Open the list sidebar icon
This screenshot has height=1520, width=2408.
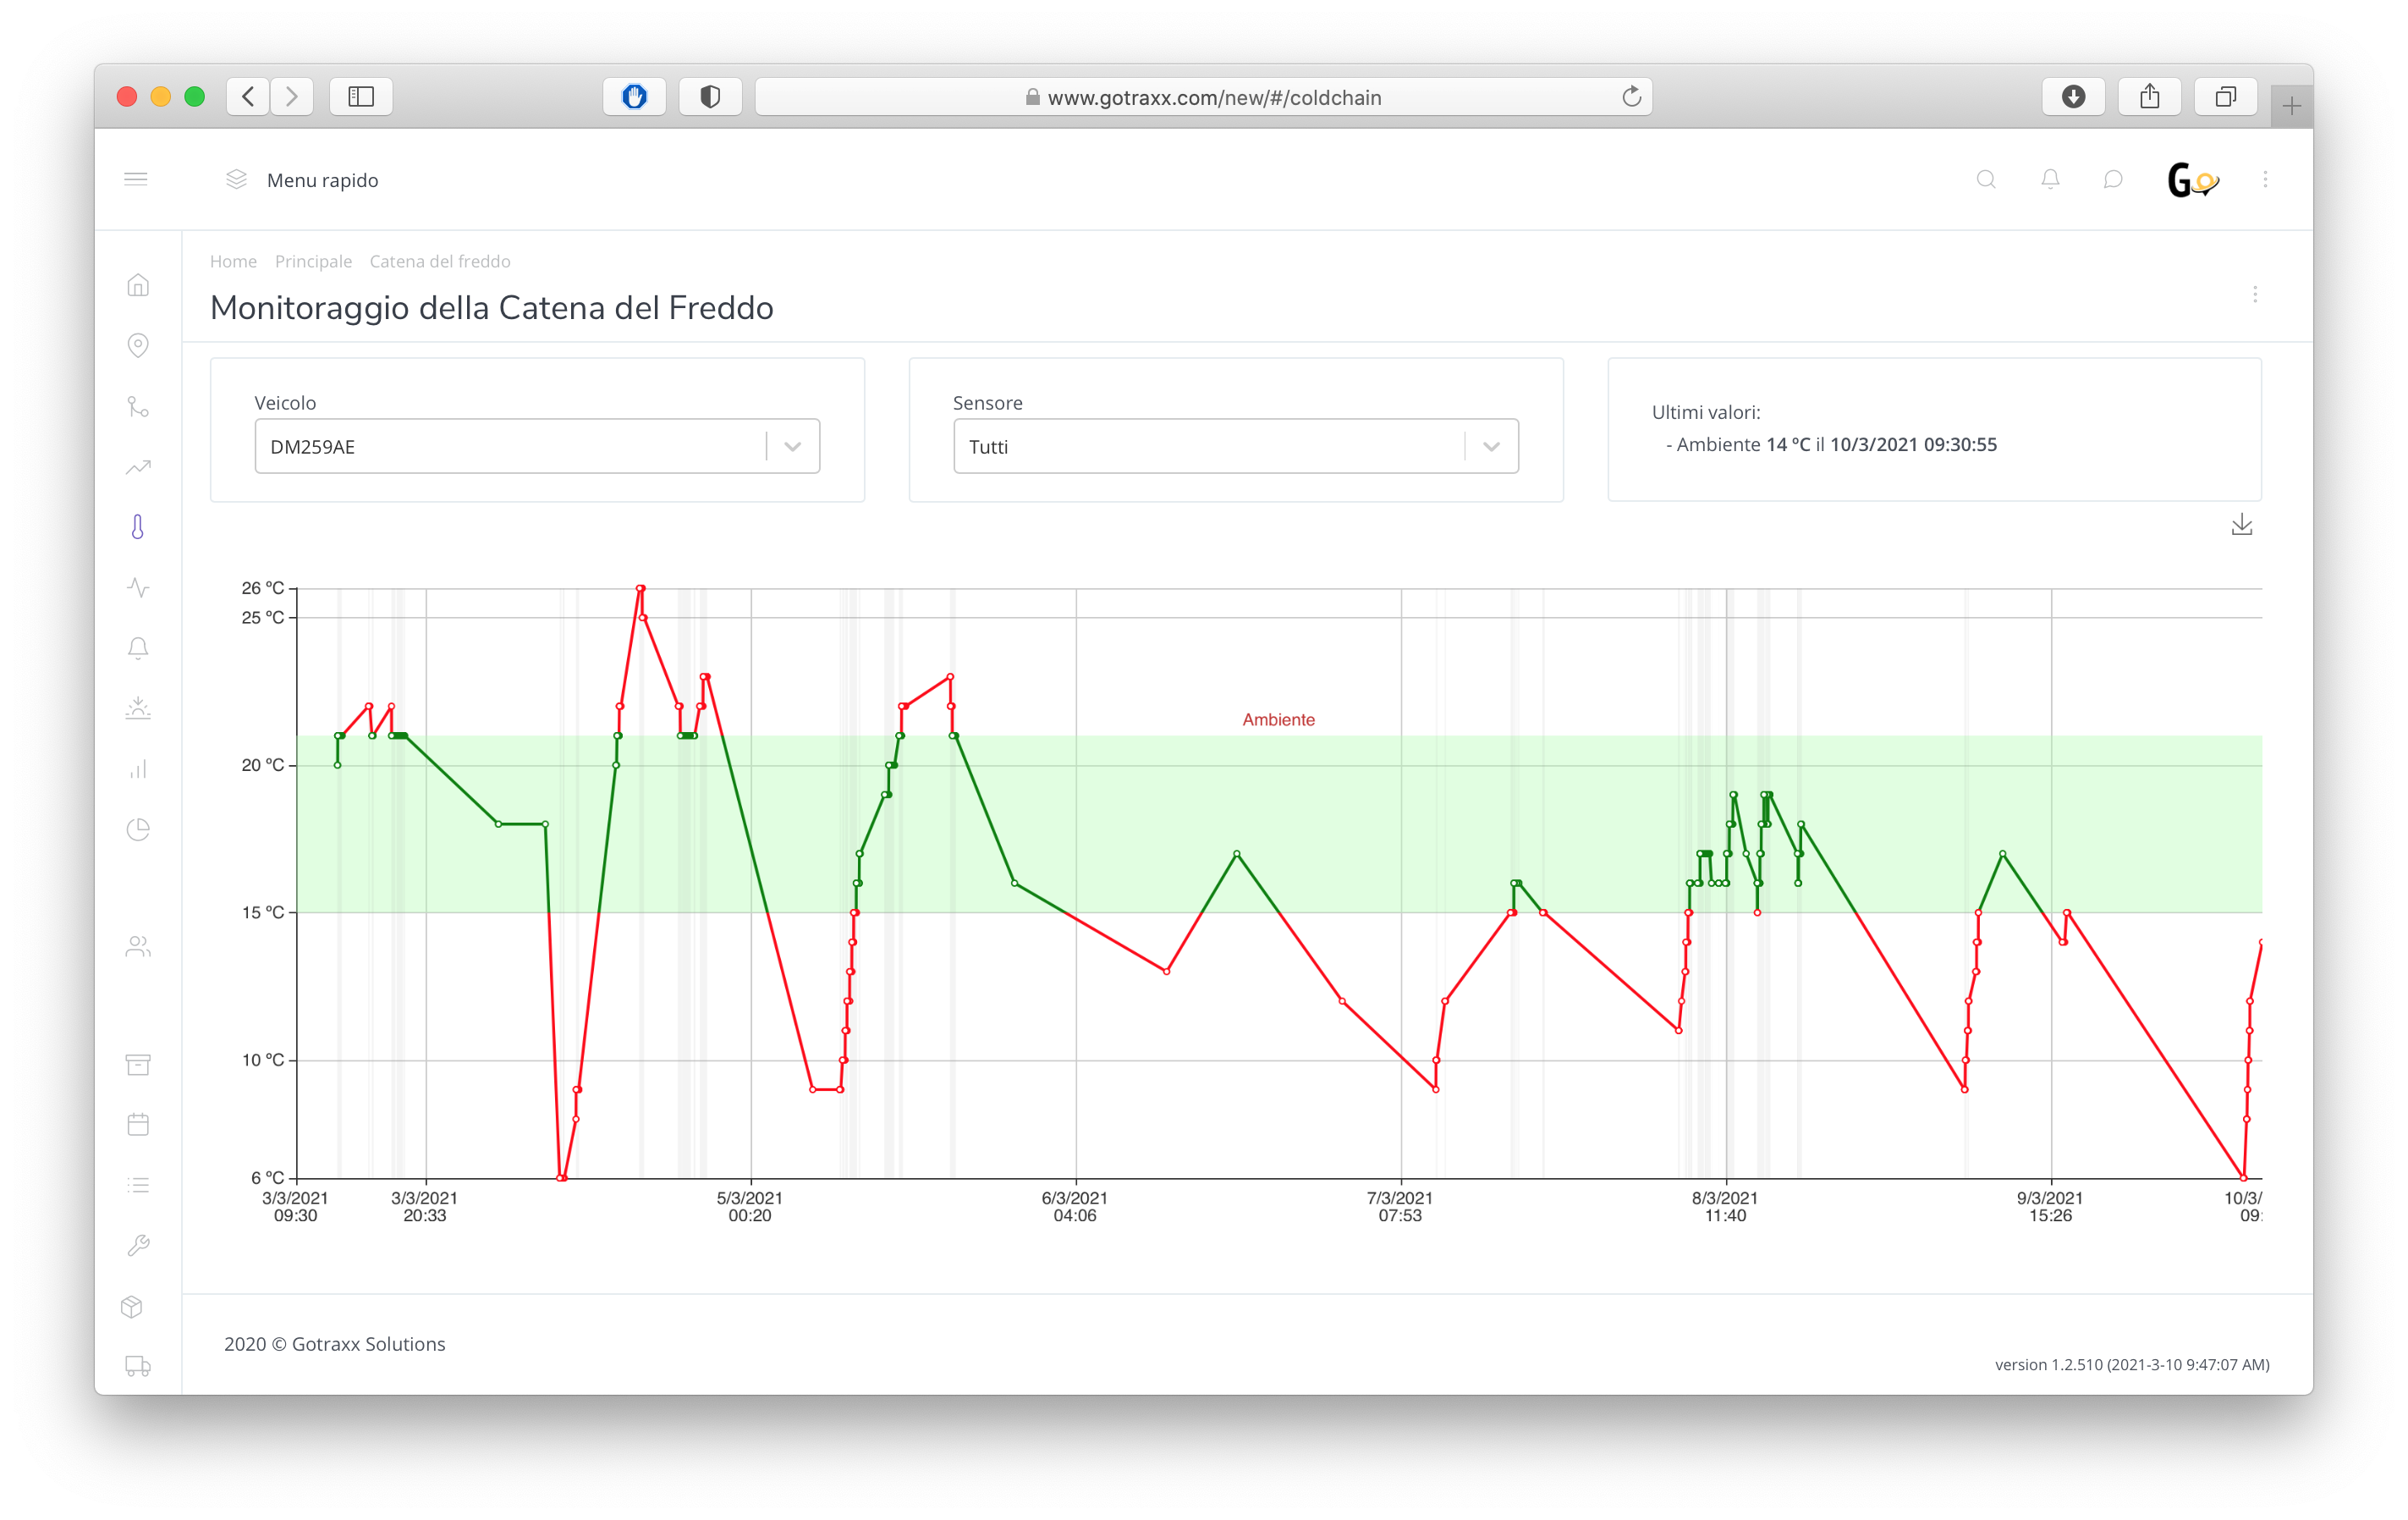point(138,1185)
